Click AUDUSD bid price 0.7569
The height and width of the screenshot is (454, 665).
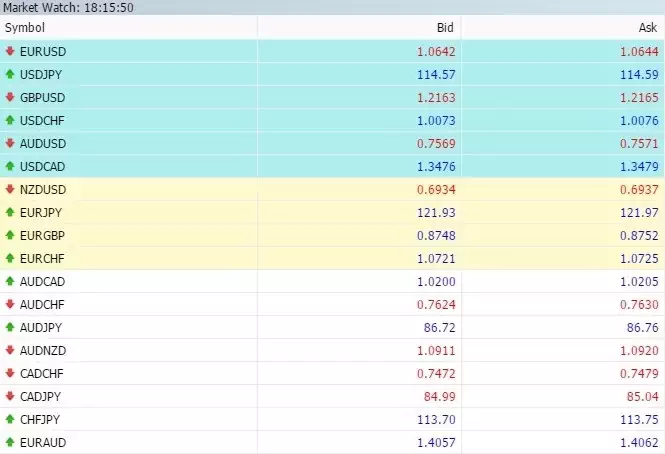436,143
